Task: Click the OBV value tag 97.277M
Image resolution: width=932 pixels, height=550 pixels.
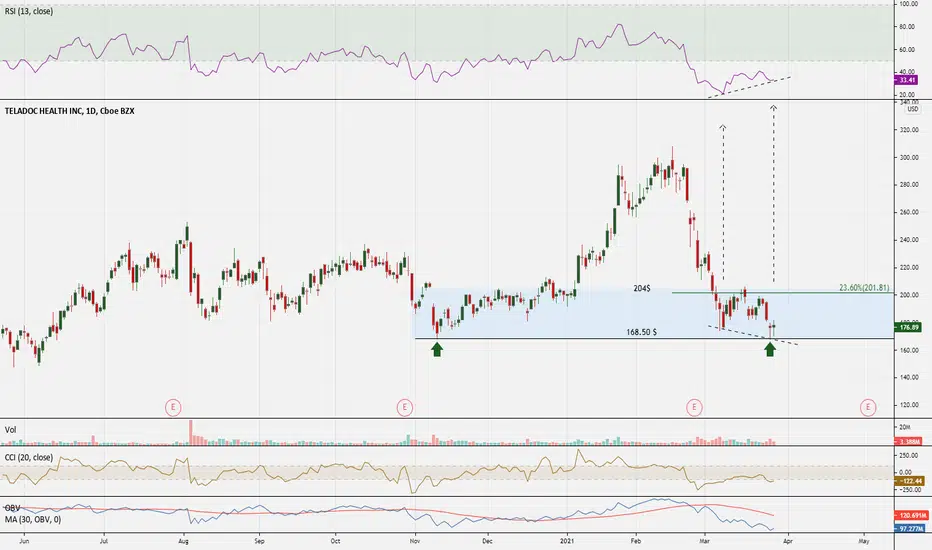Action: click(909, 528)
